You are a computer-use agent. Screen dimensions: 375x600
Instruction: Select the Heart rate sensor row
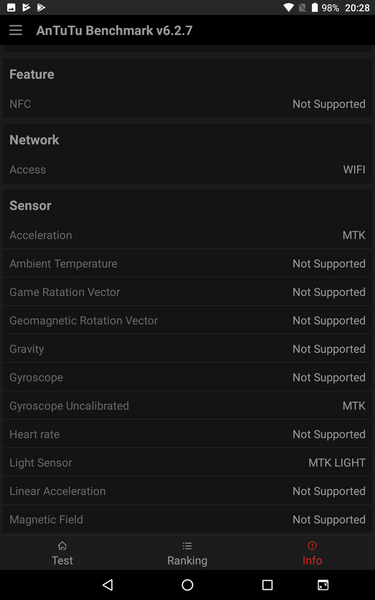coord(188,434)
